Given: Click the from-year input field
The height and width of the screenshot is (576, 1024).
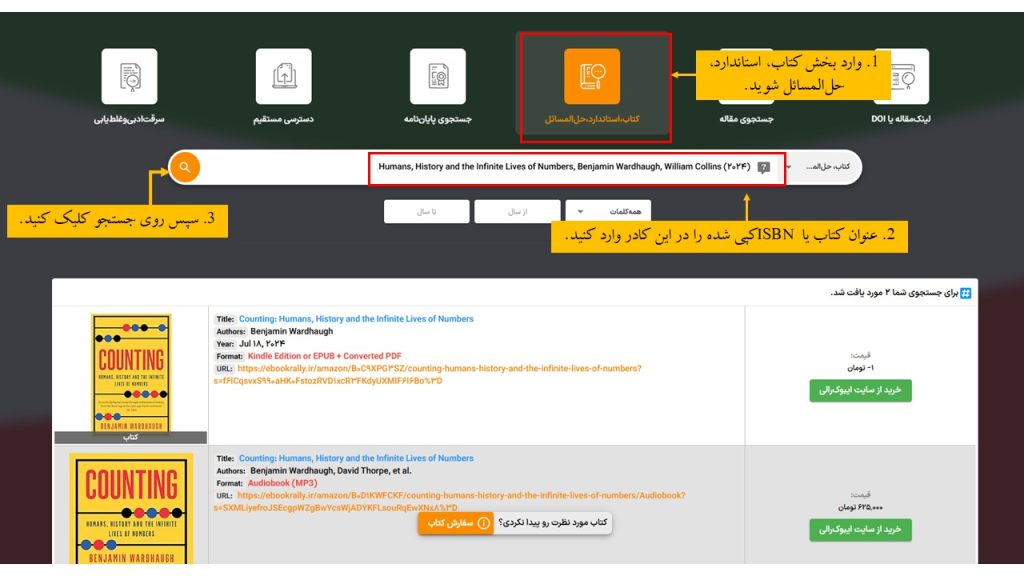Looking at the screenshot, I should click(x=517, y=212).
